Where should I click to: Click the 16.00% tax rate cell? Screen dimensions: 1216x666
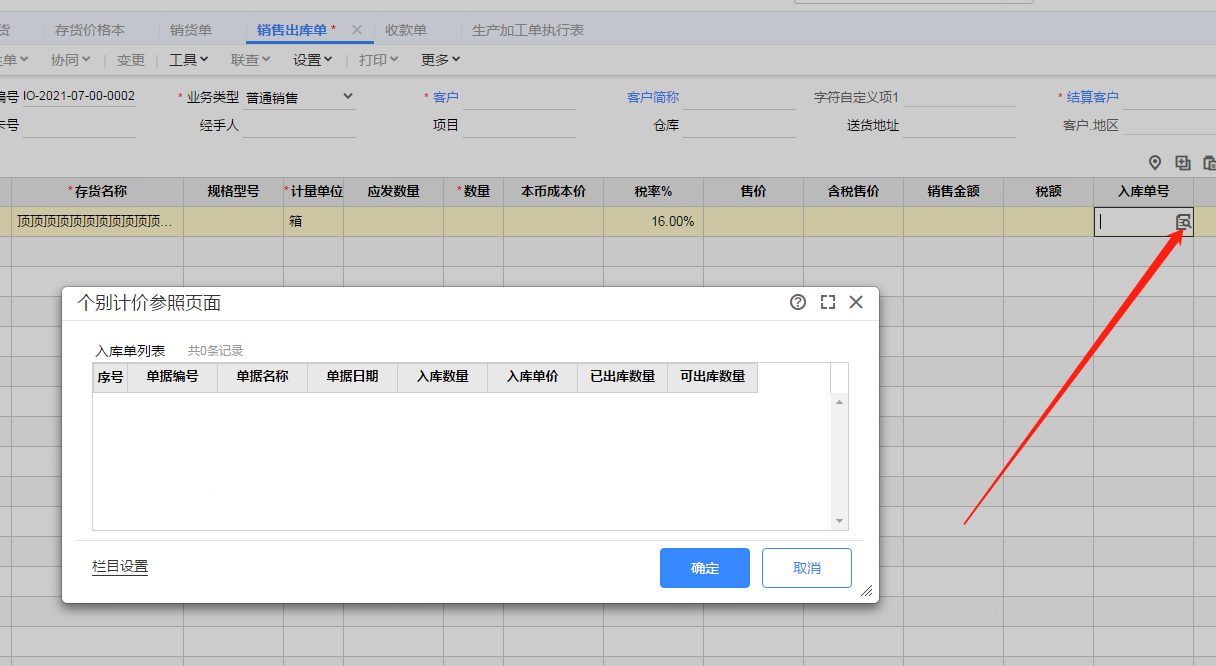(653, 222)
